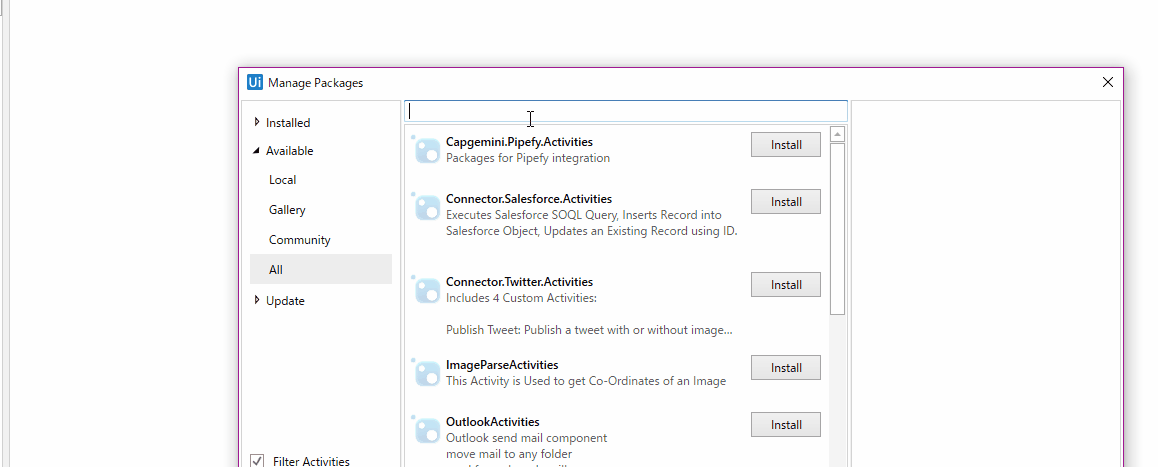Expand the Update tree node
This screenshot has width=1158, height=467.
pyautogui.click(x=256, y=300)
